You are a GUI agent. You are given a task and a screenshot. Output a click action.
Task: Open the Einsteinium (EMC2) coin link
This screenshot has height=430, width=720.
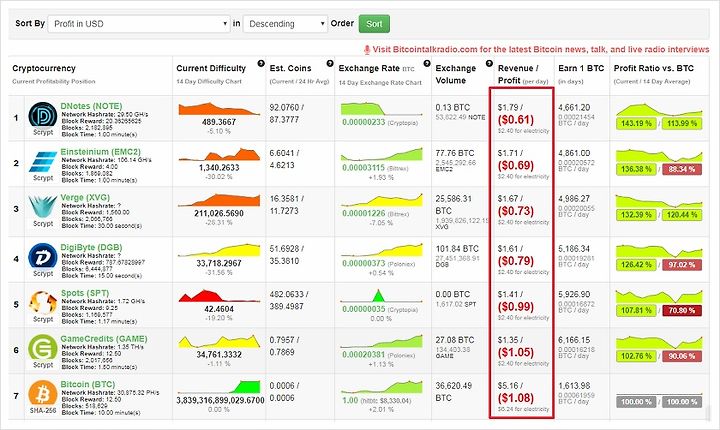click(101, 152)
